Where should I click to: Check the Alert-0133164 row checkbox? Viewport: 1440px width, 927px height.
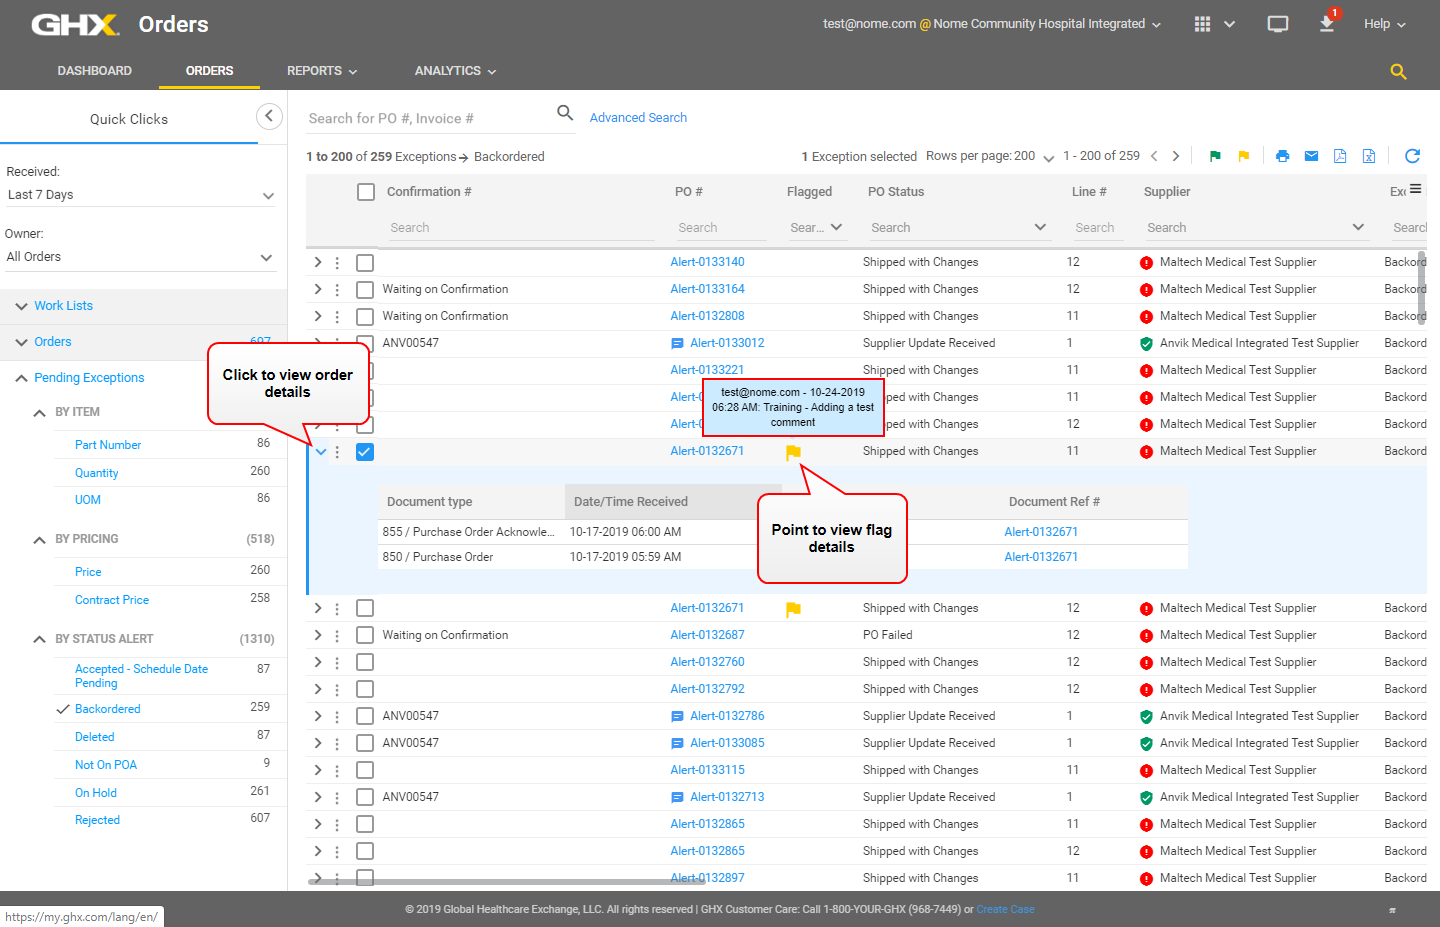point(365,290)
